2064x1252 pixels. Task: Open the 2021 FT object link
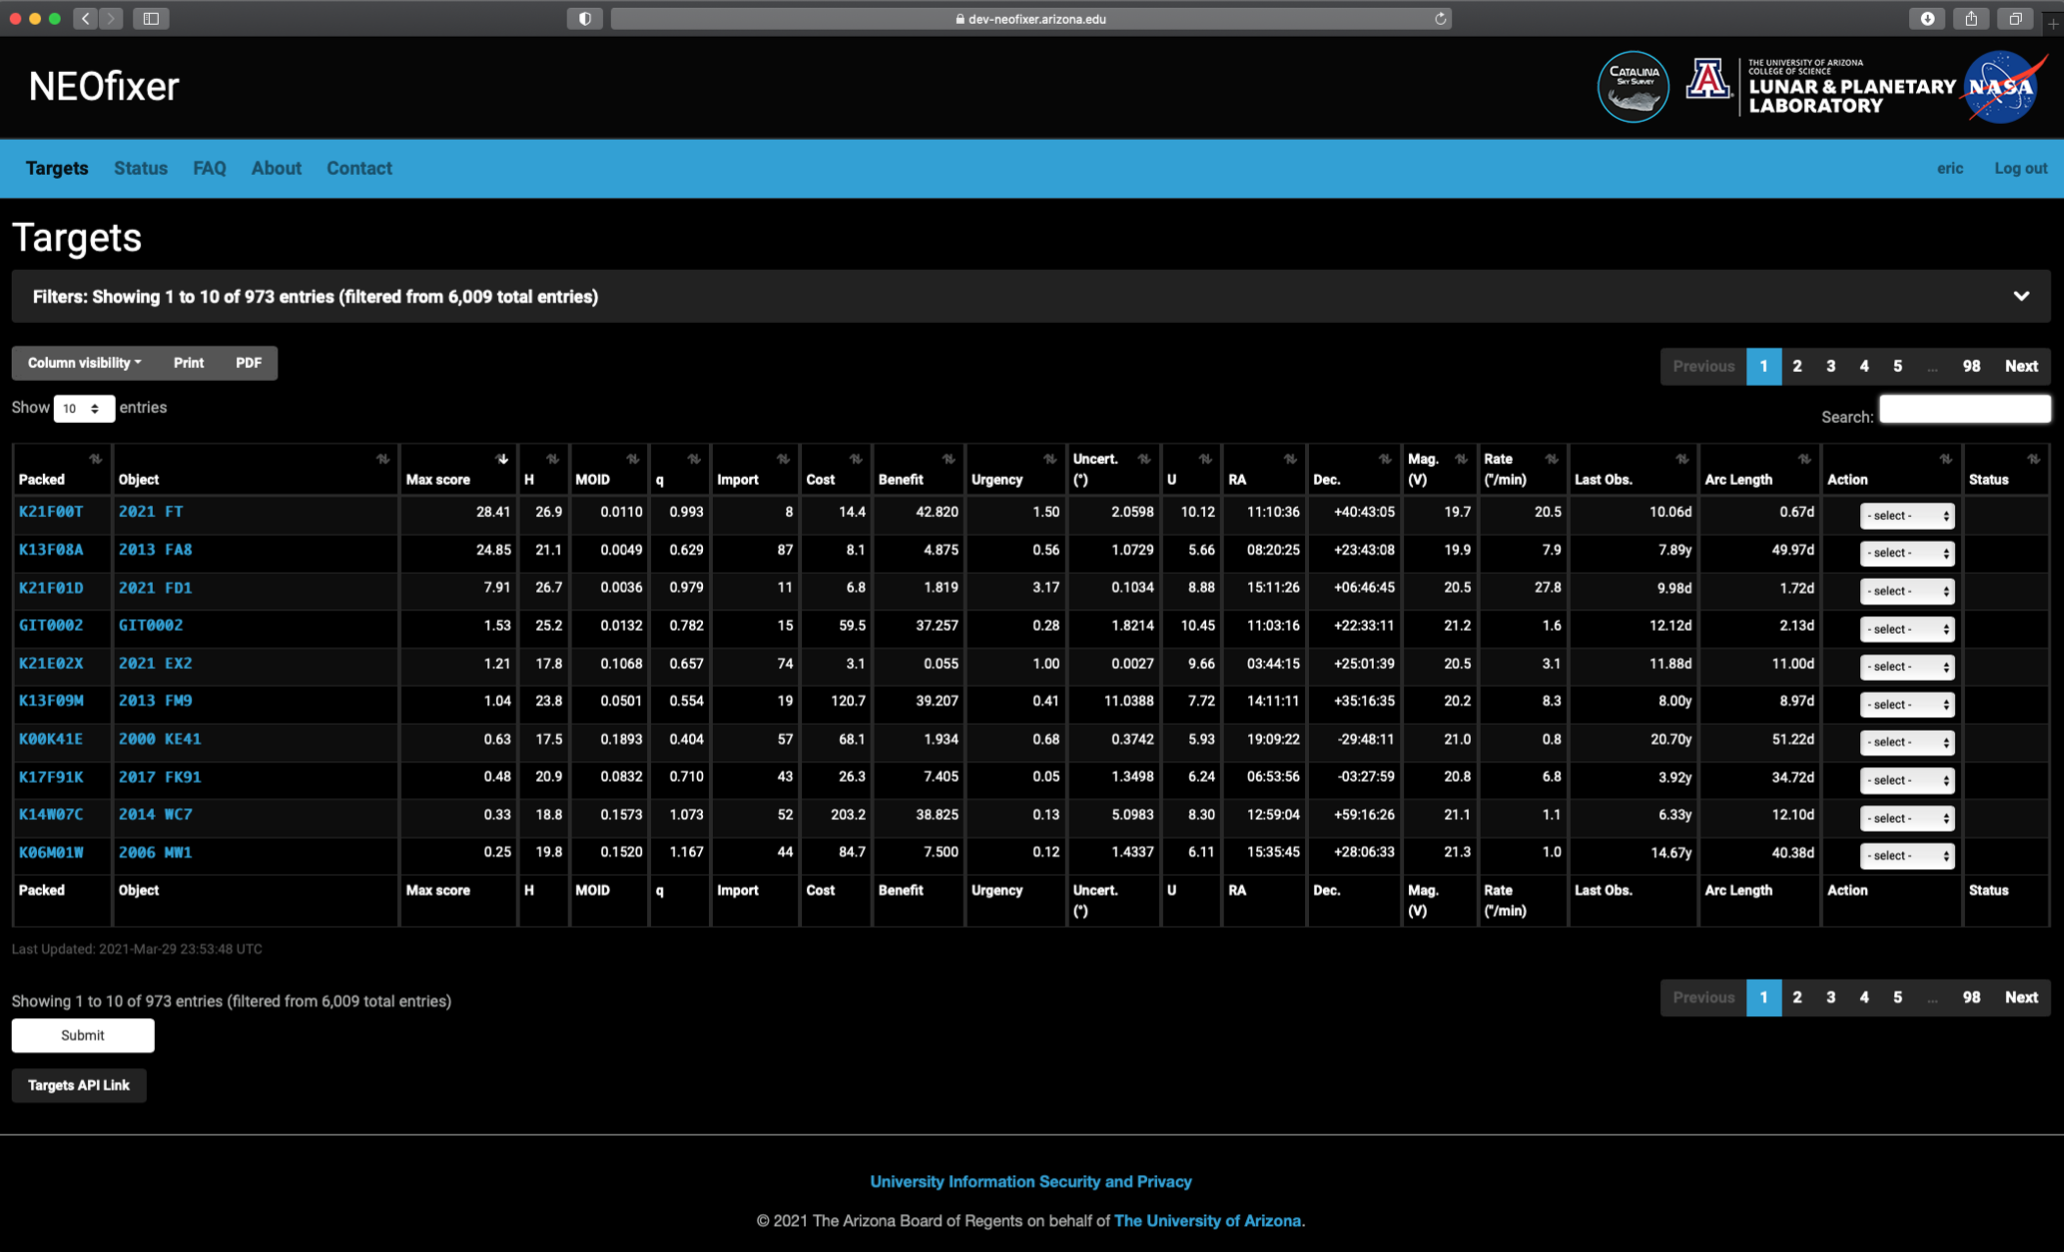150,511
